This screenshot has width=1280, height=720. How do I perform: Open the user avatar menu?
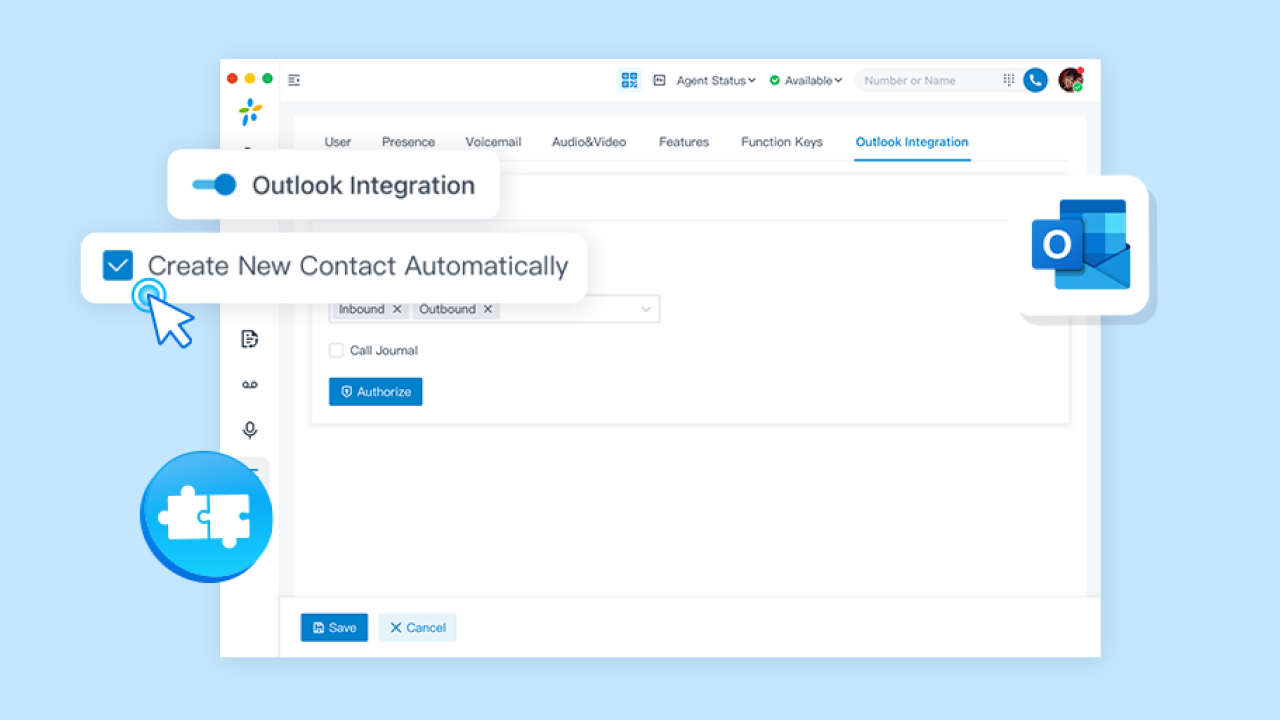point(1071,80)
